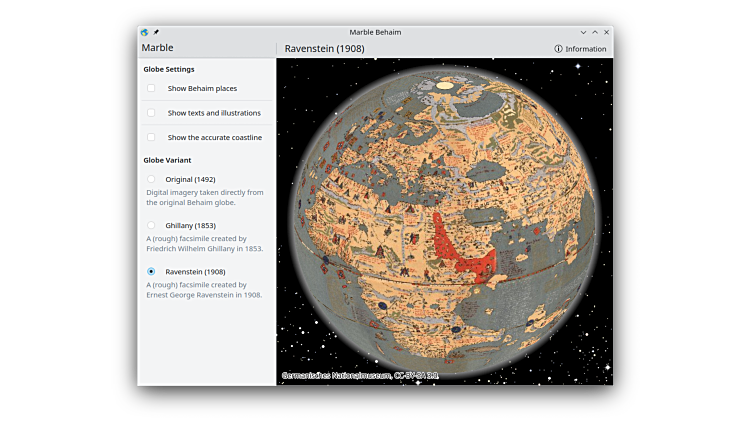Minimize the Marble Behaim window
The width and height of the screenshot is (752, 423).
(583, 32)
